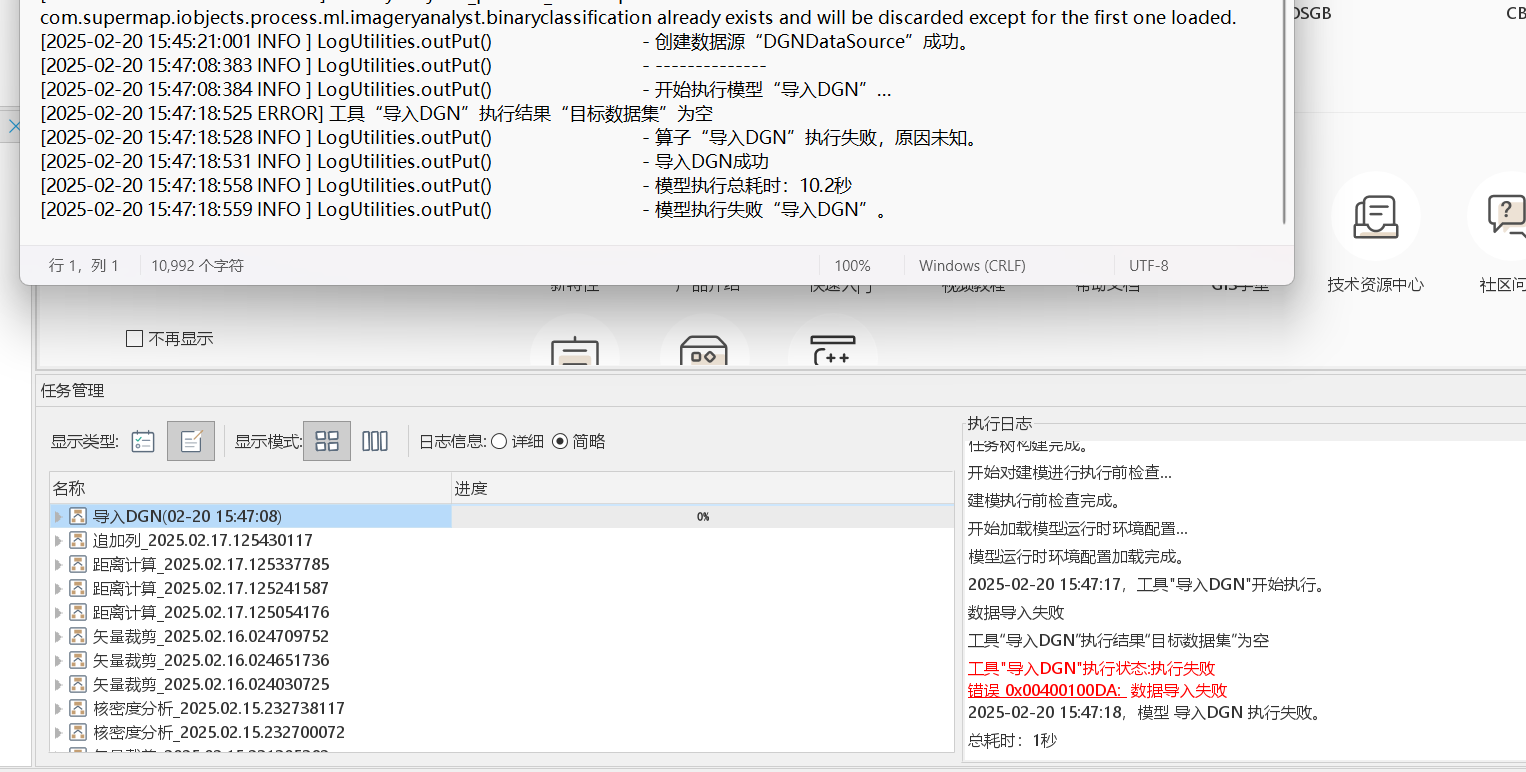Image resolution: width=1526 pixels, height=772 pixels.
Task: Expand the 导入DGN(02-20 15:47:08) task entry
Action: 57,515
